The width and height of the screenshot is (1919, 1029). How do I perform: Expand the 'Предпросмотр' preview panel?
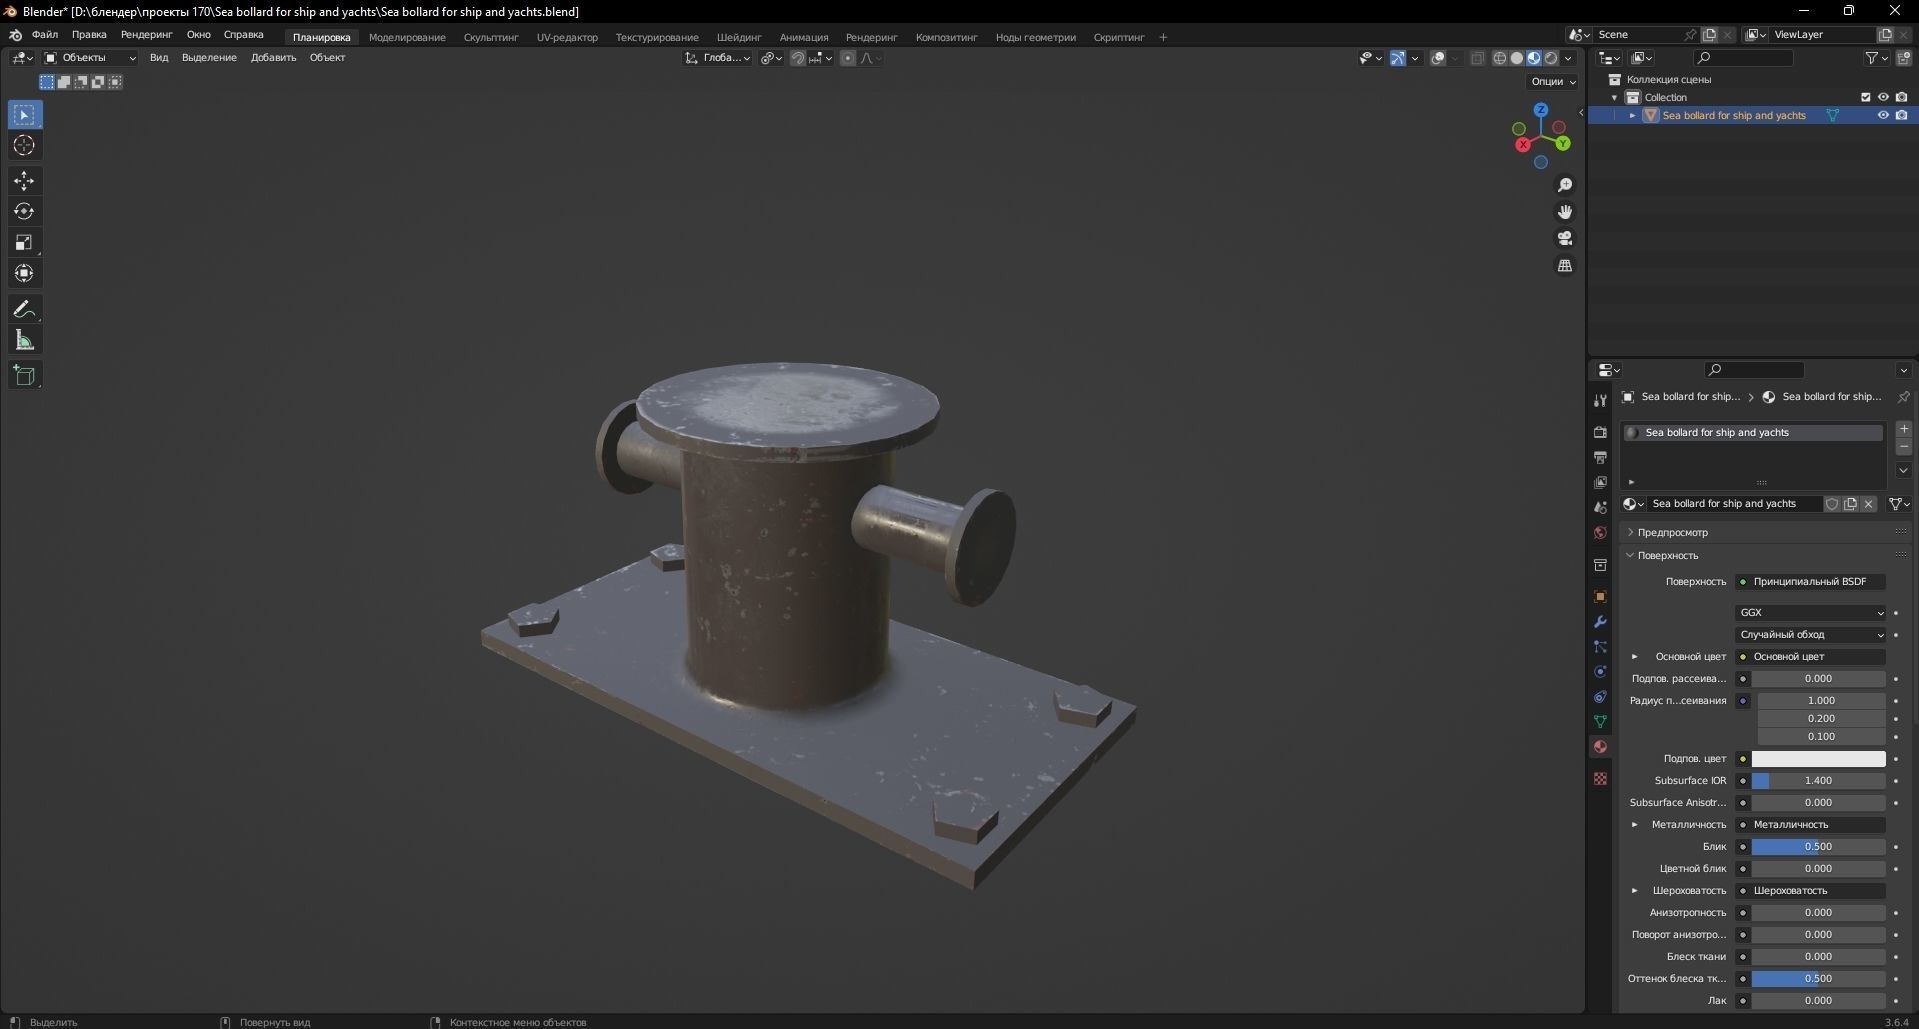1631,533
